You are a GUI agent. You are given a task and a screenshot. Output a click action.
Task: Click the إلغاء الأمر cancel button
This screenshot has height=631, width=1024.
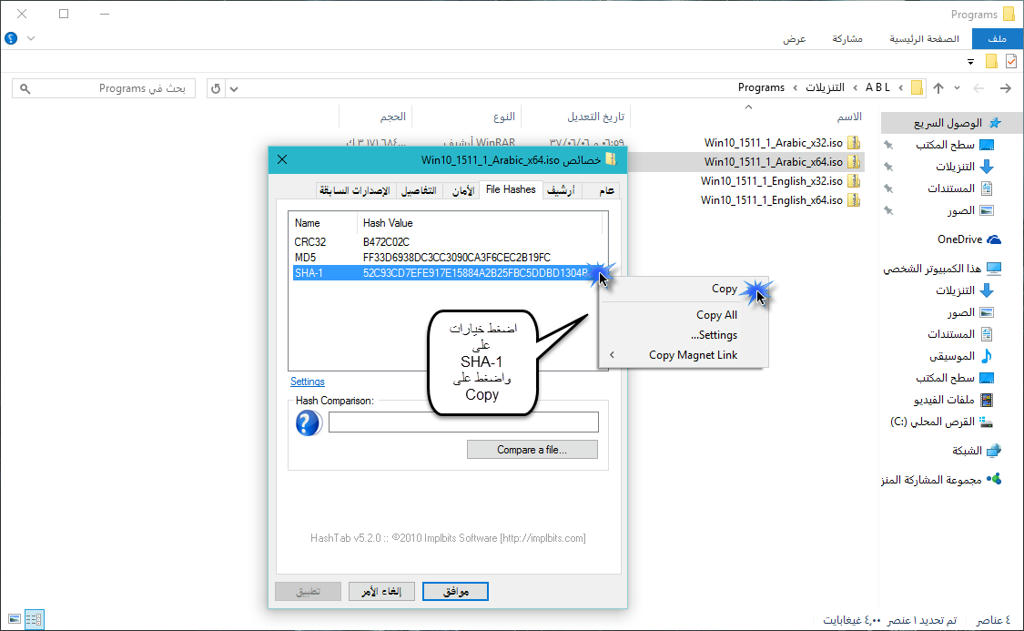coord(381,591)
